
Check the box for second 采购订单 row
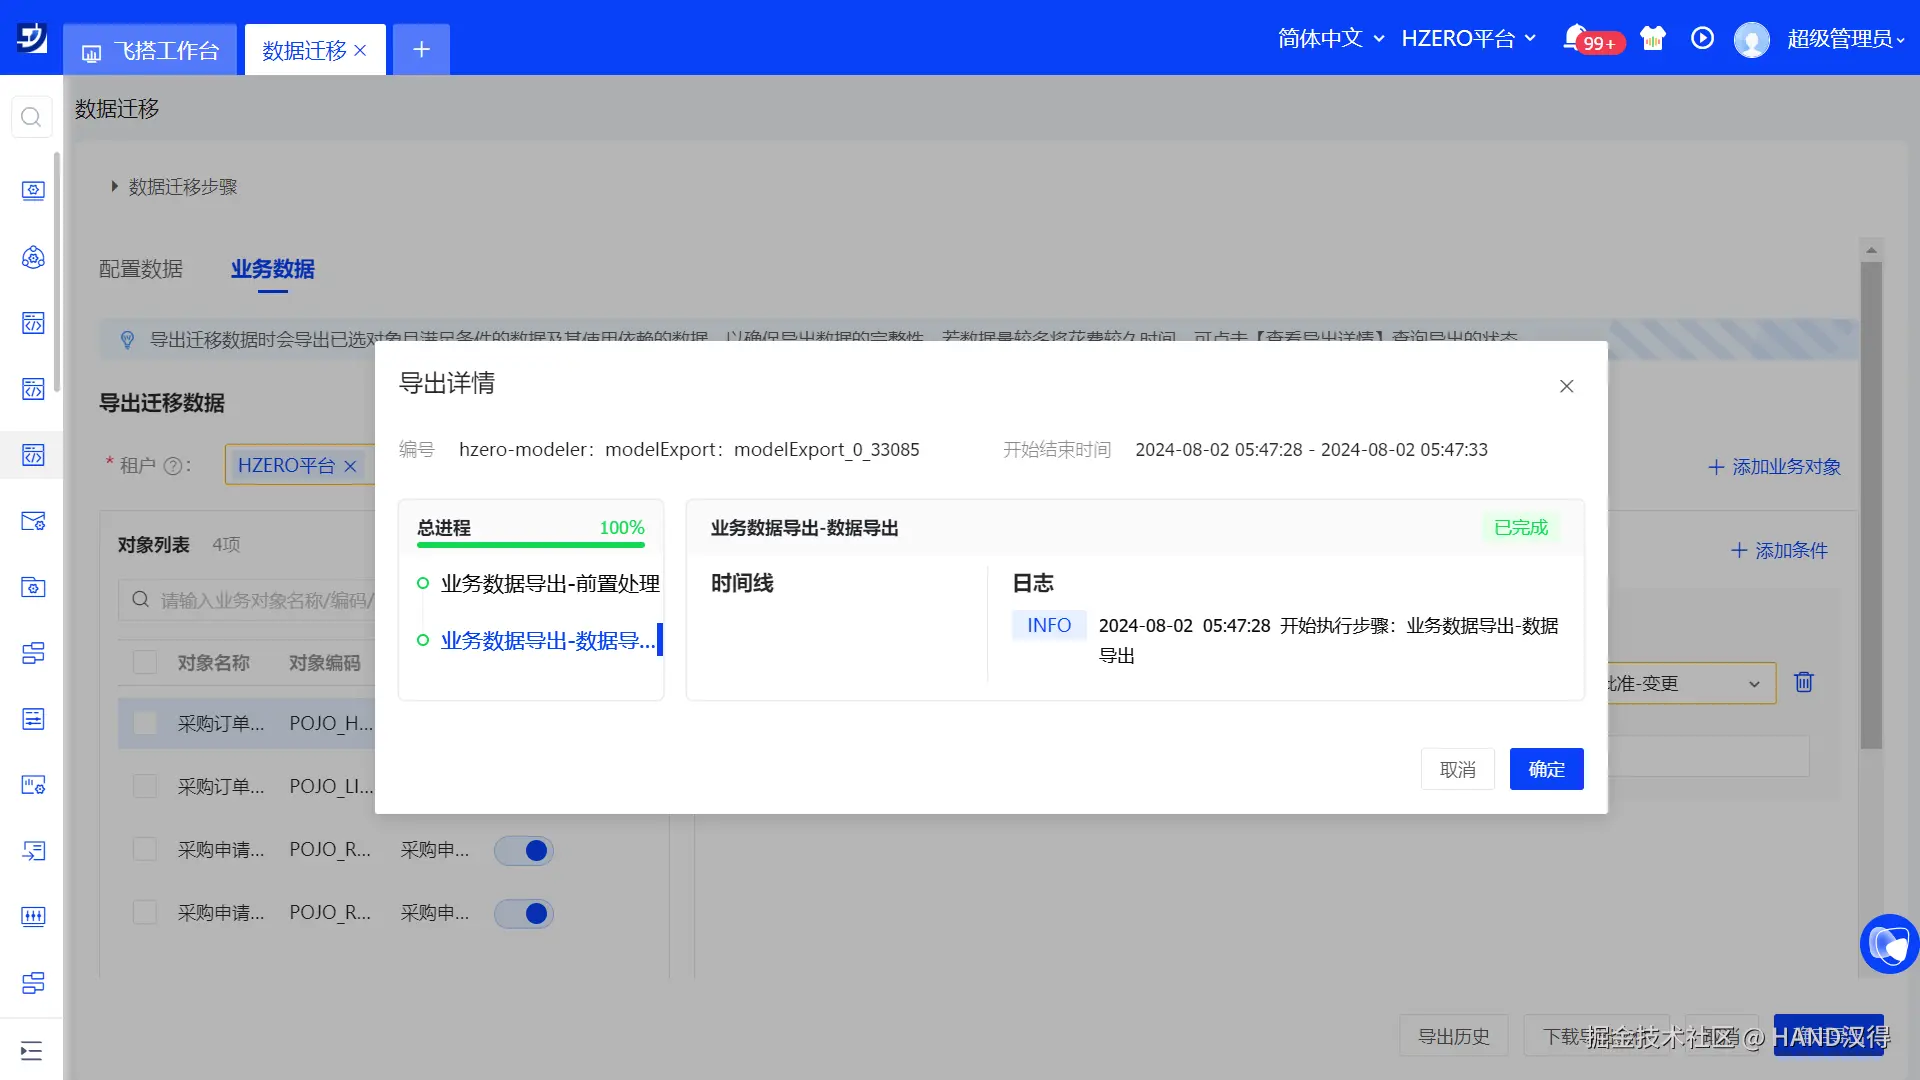pos(145,786)
